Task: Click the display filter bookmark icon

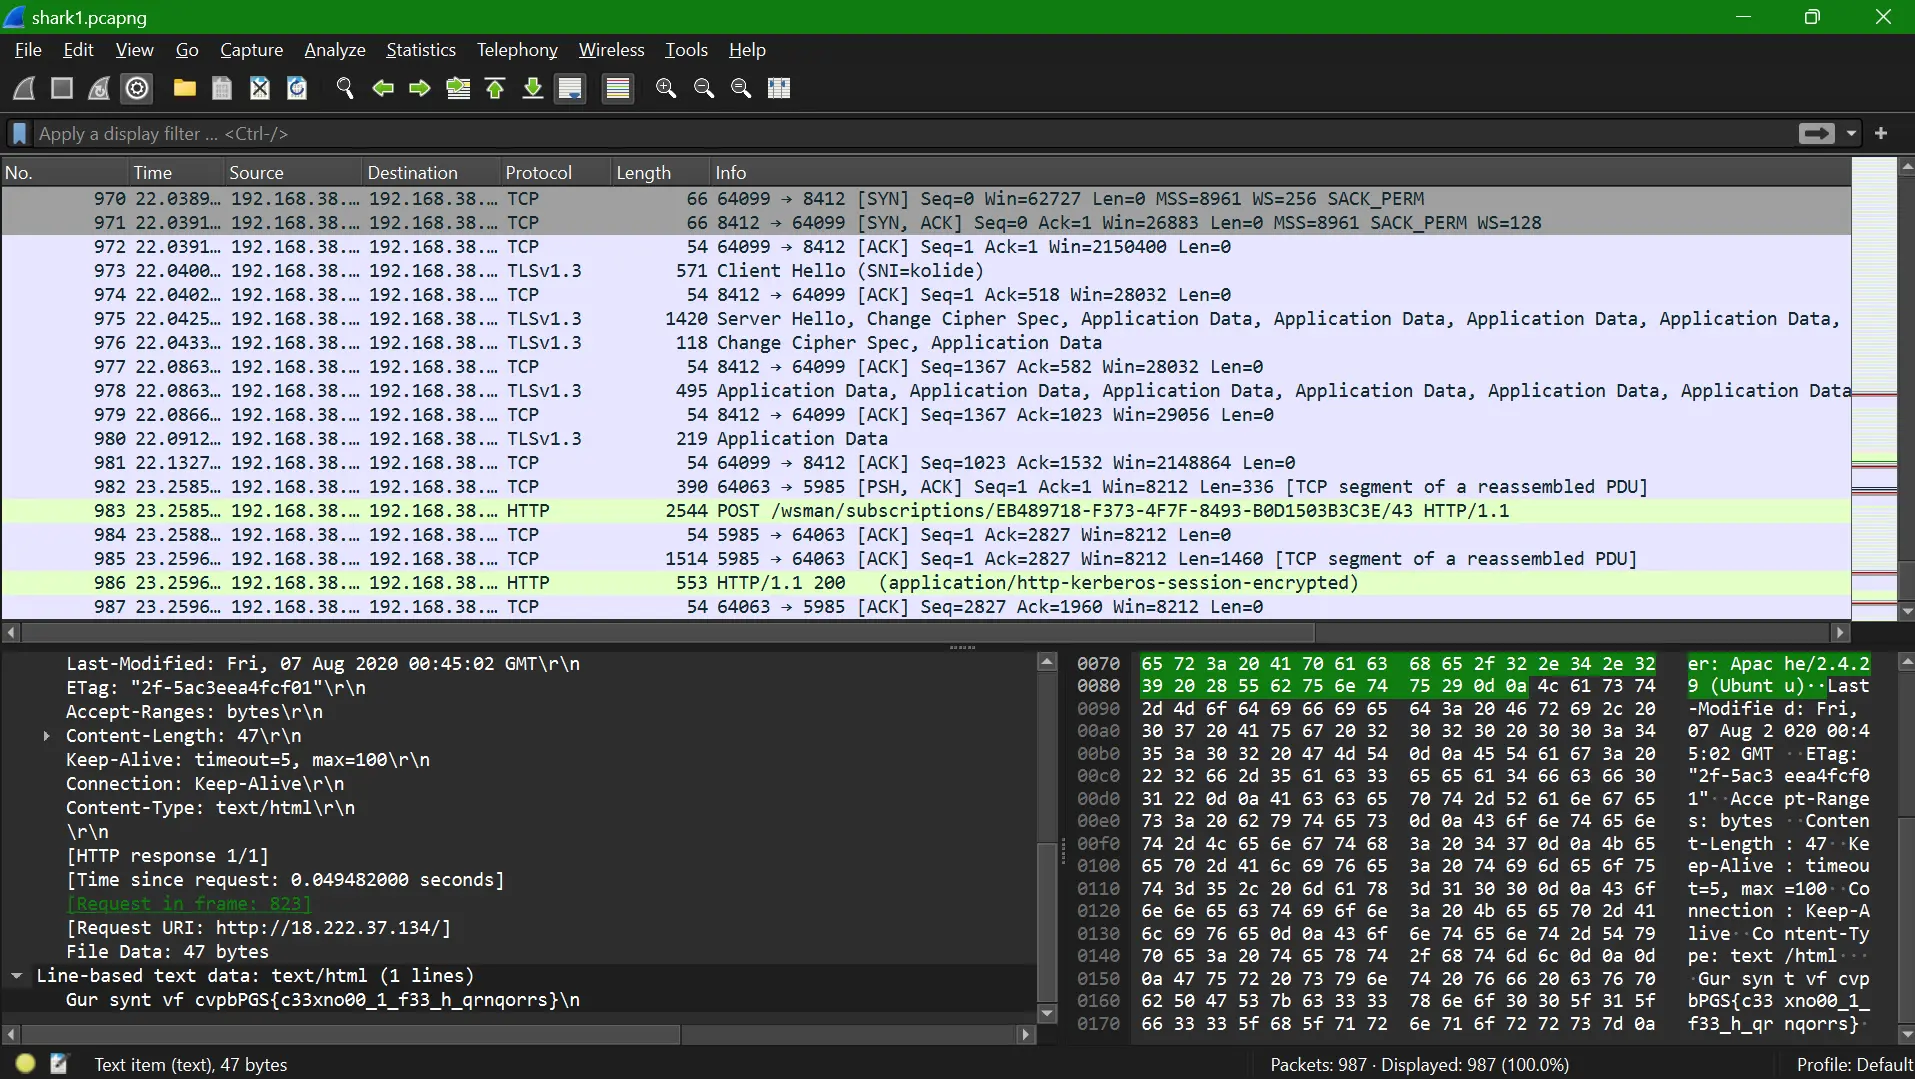Action: (19, 133)
